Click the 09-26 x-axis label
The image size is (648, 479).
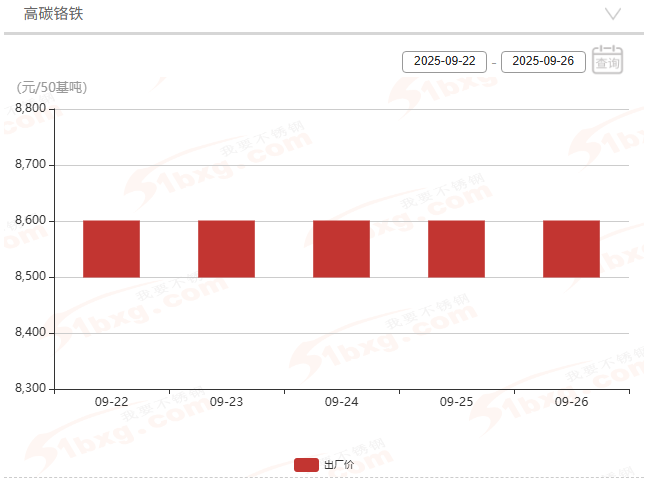tap(571, 401)
